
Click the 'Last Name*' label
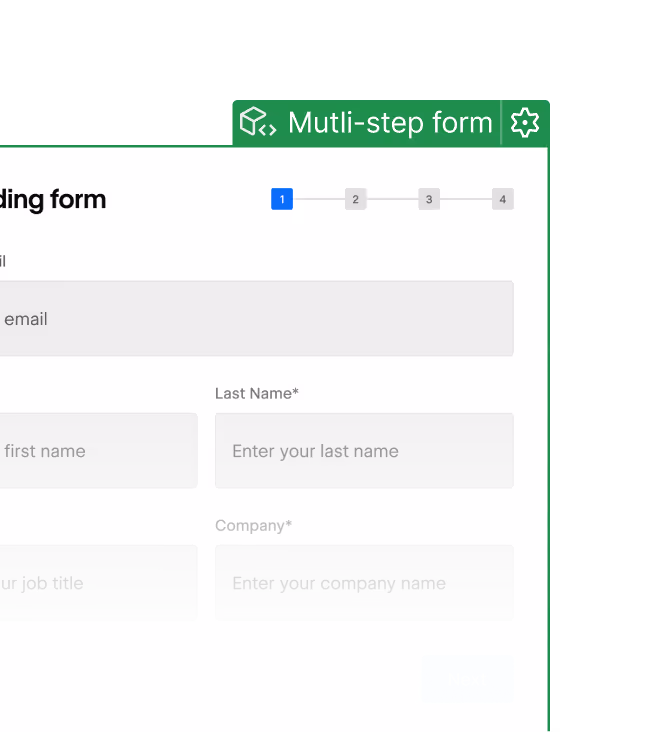pyautogui.click(x=257, y=393)
